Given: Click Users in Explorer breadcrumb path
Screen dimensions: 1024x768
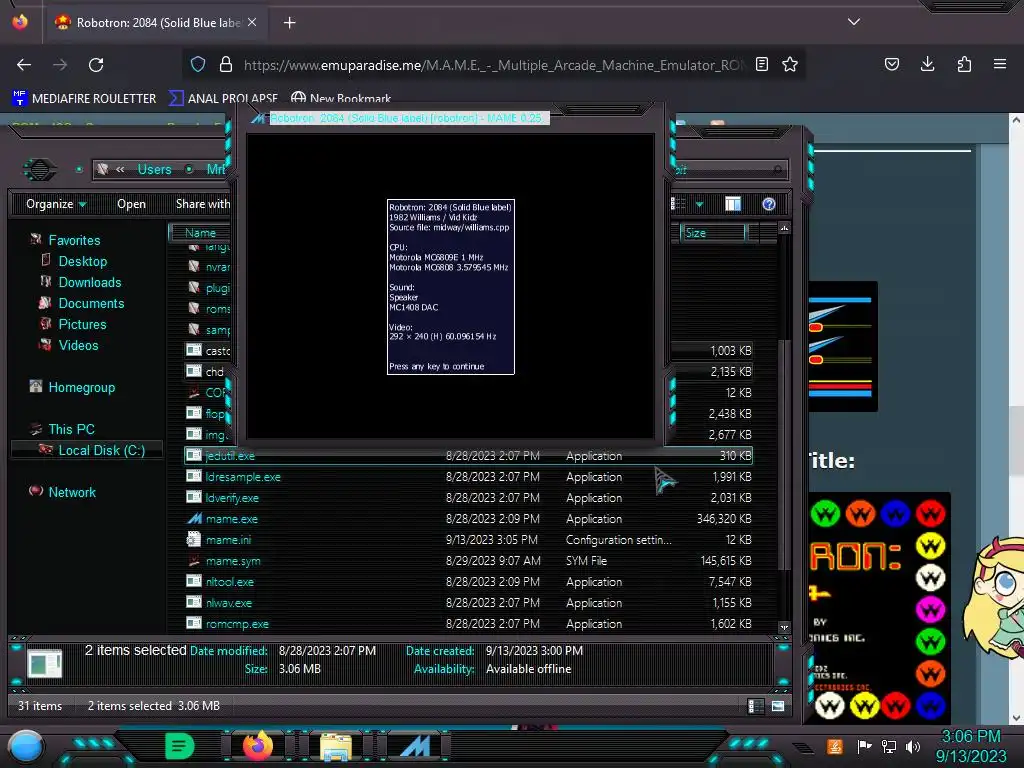Looking at the screenshot, I should 154,169.
